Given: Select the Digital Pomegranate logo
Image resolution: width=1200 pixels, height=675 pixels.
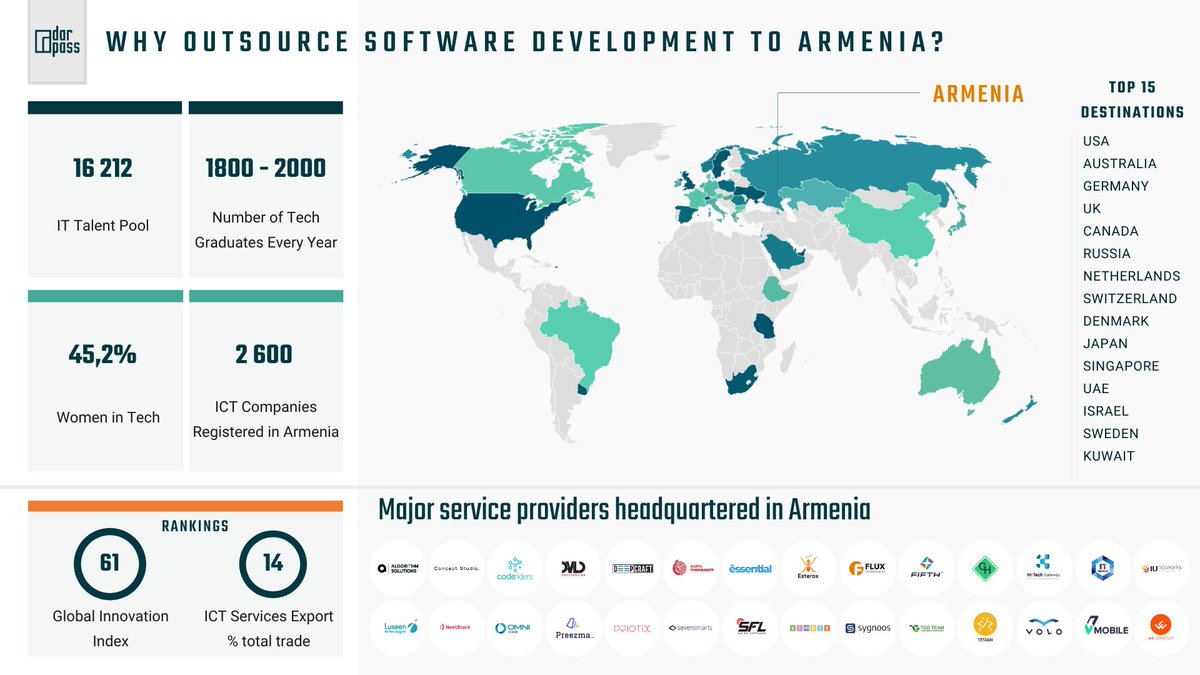Looking at the screenshot, I should point(692,568).
